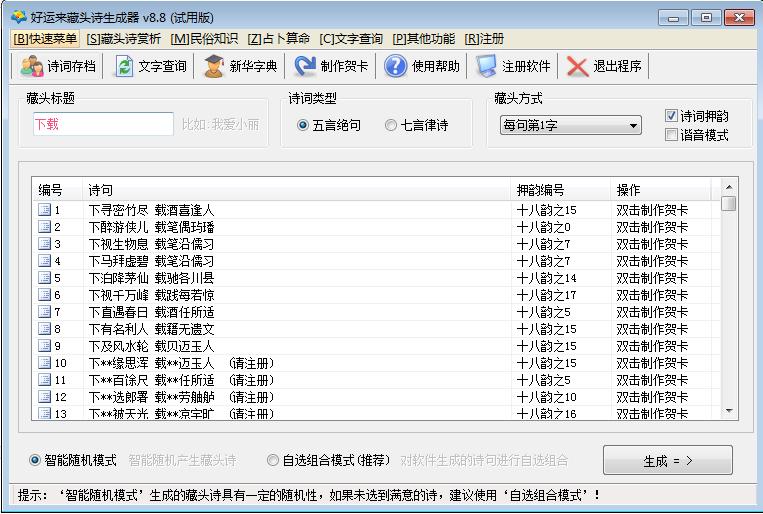763x514 pixels.
Task: Click the poem list scrollbar down arrow
Action: pyautogui.click(x=728, y=410)
